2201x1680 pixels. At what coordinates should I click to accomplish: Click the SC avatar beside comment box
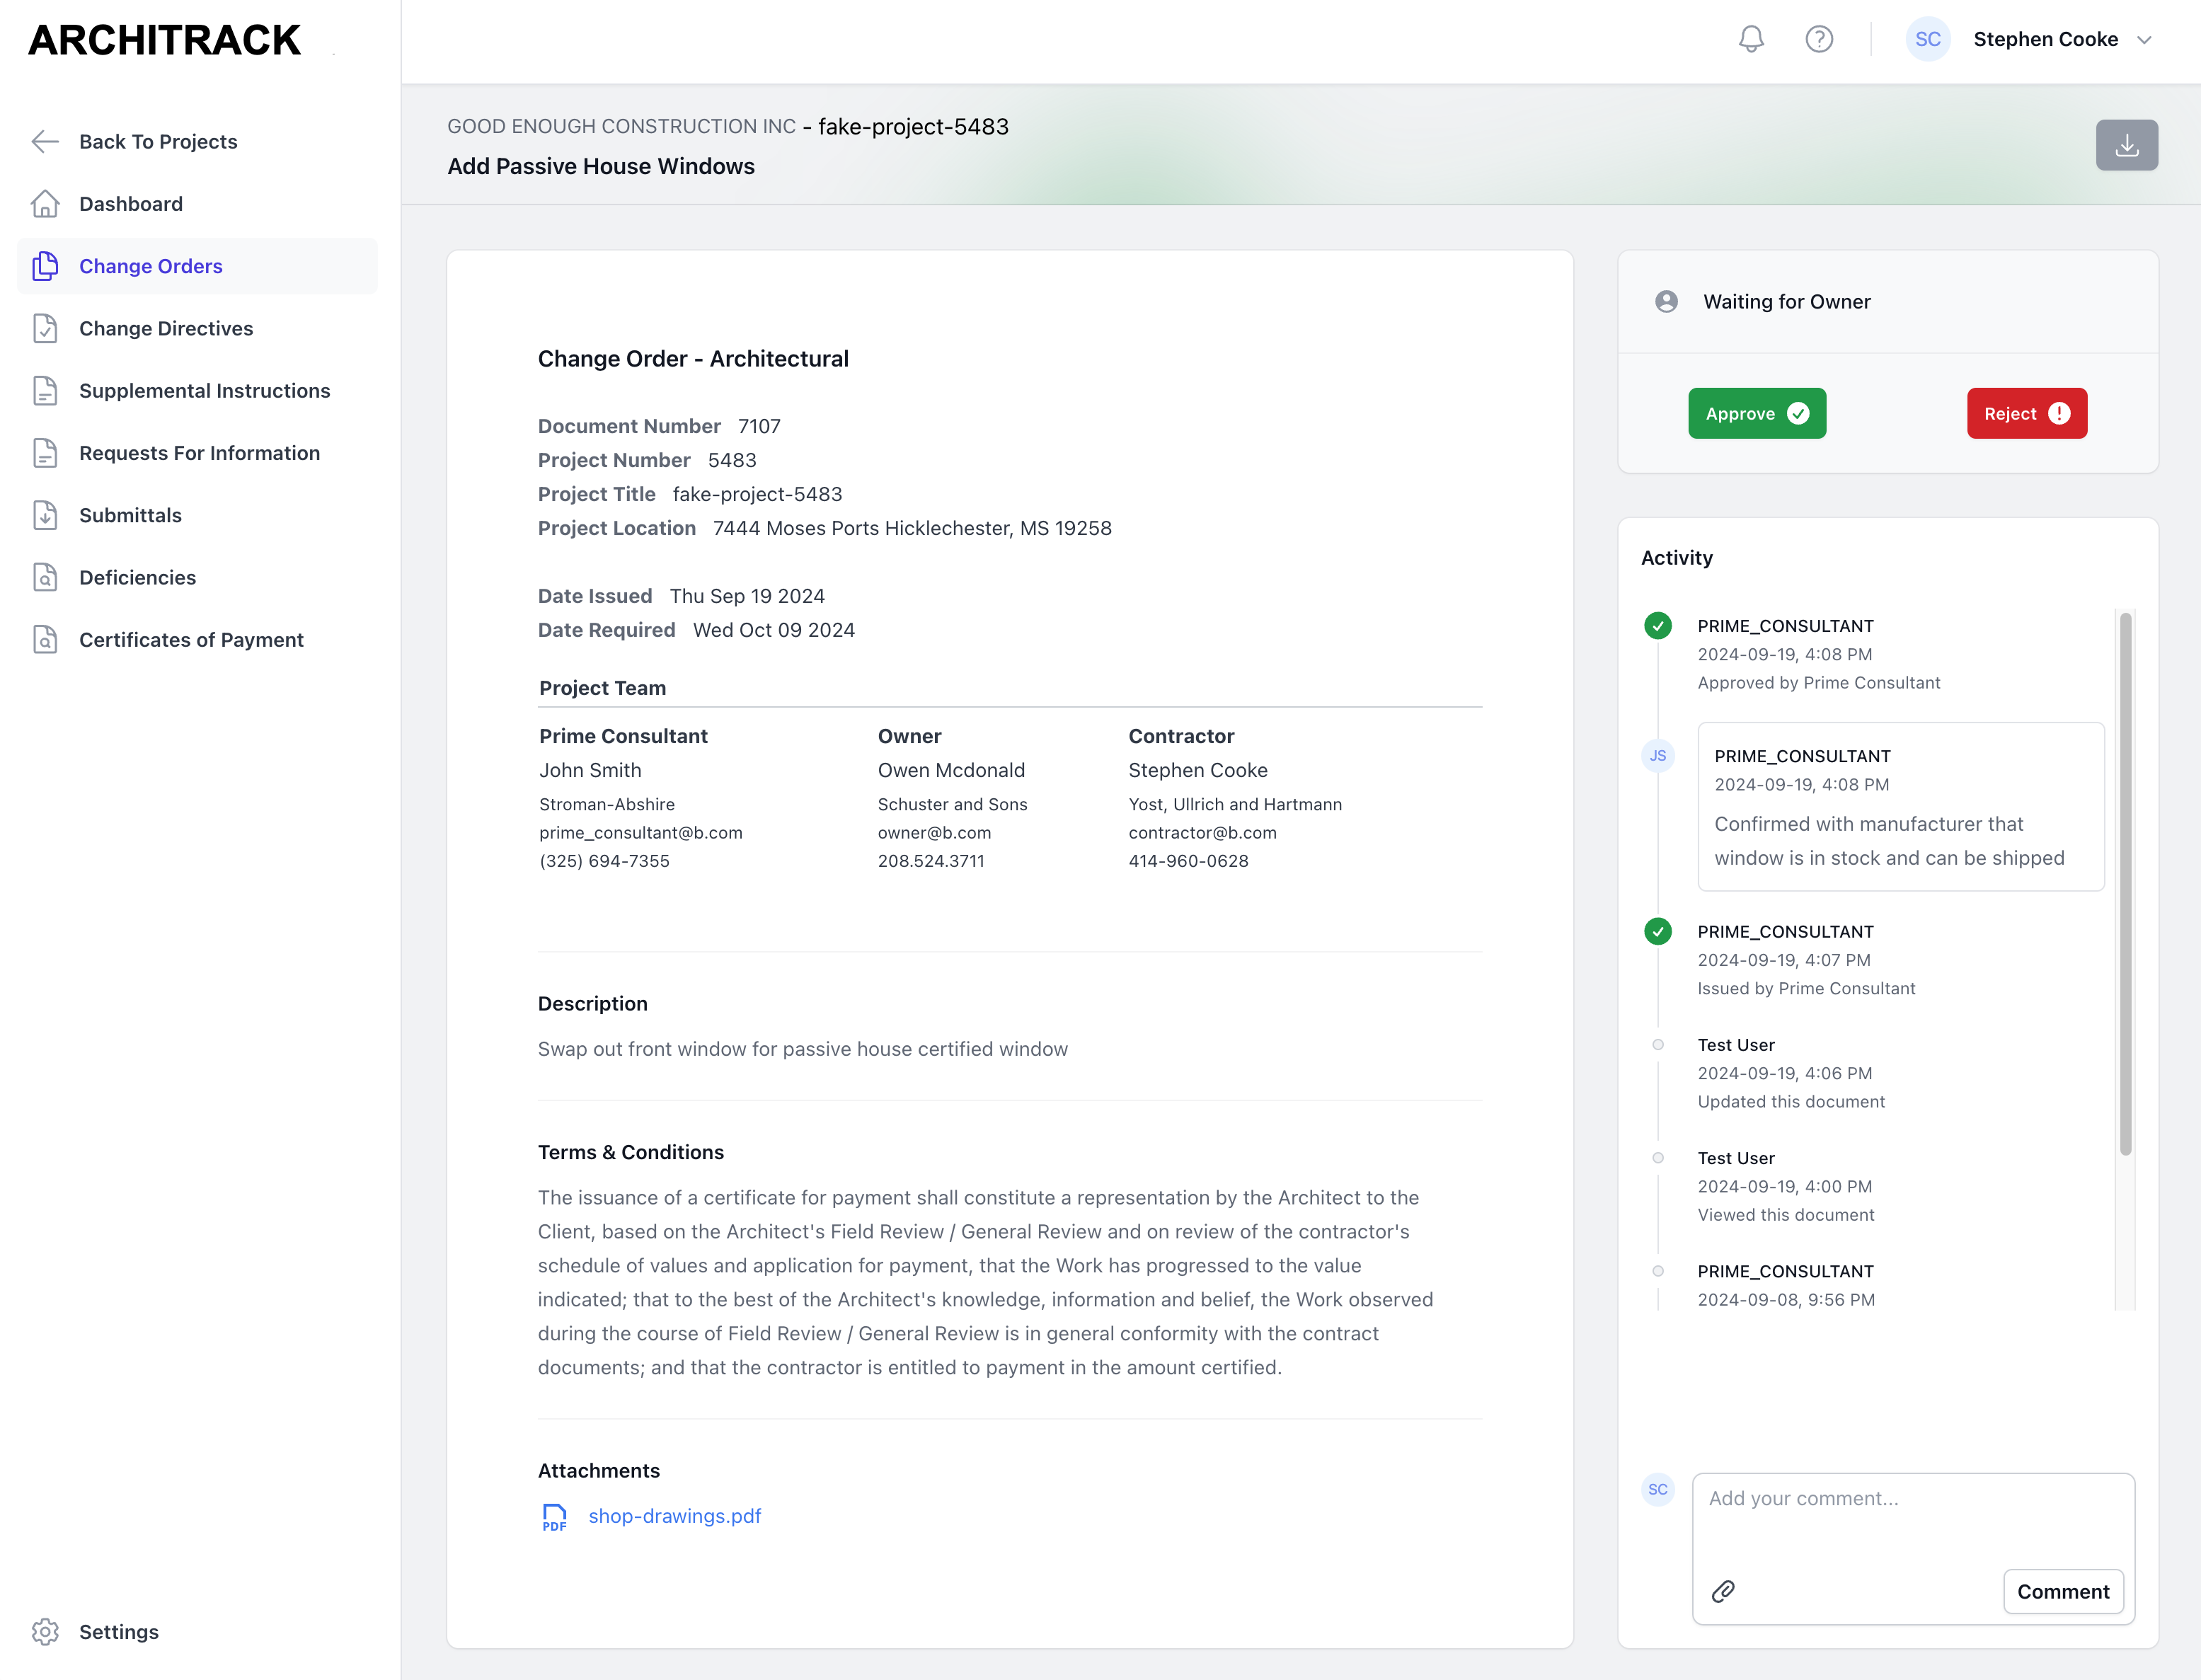tap(1658, 1490)
